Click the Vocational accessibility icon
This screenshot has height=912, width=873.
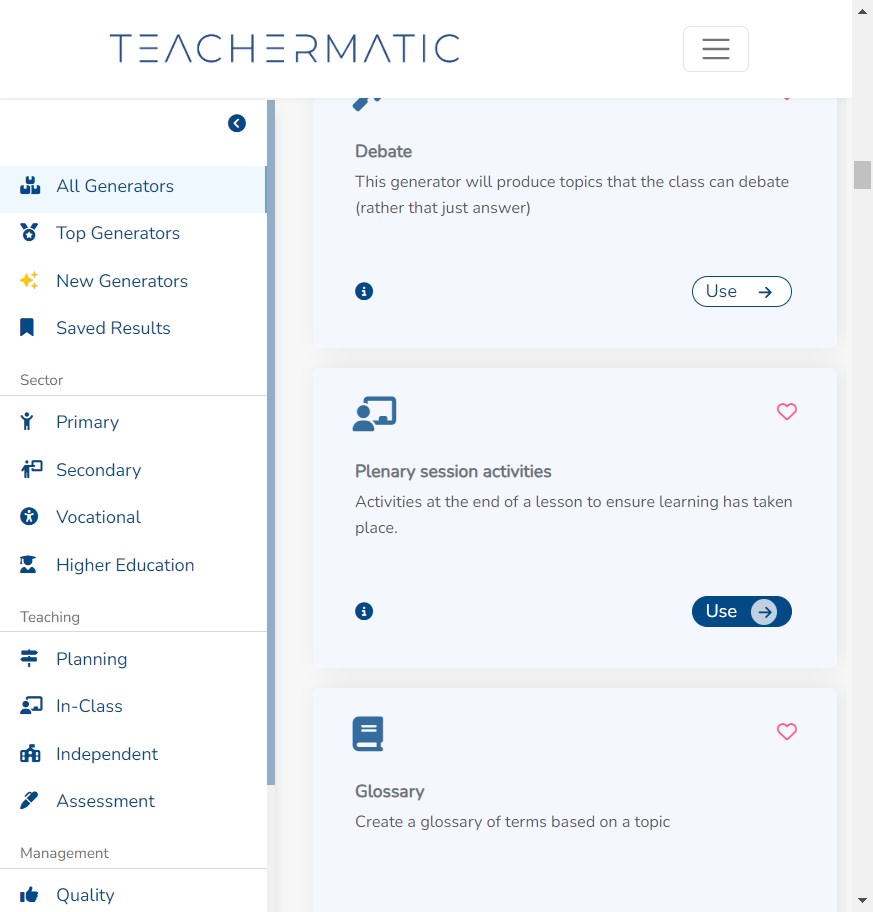29,516
